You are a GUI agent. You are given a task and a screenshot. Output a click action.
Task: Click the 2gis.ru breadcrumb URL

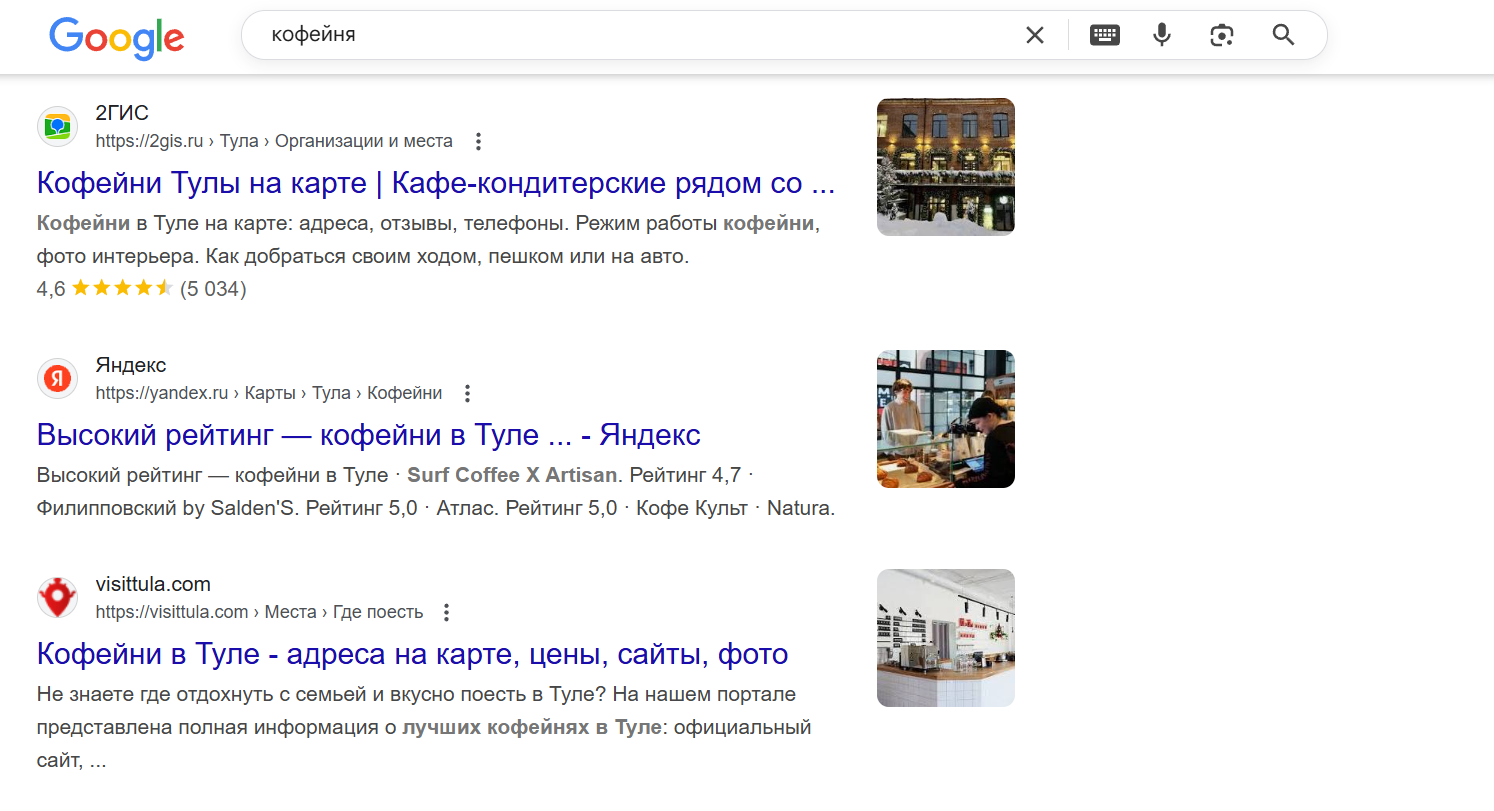pos(274,142)
